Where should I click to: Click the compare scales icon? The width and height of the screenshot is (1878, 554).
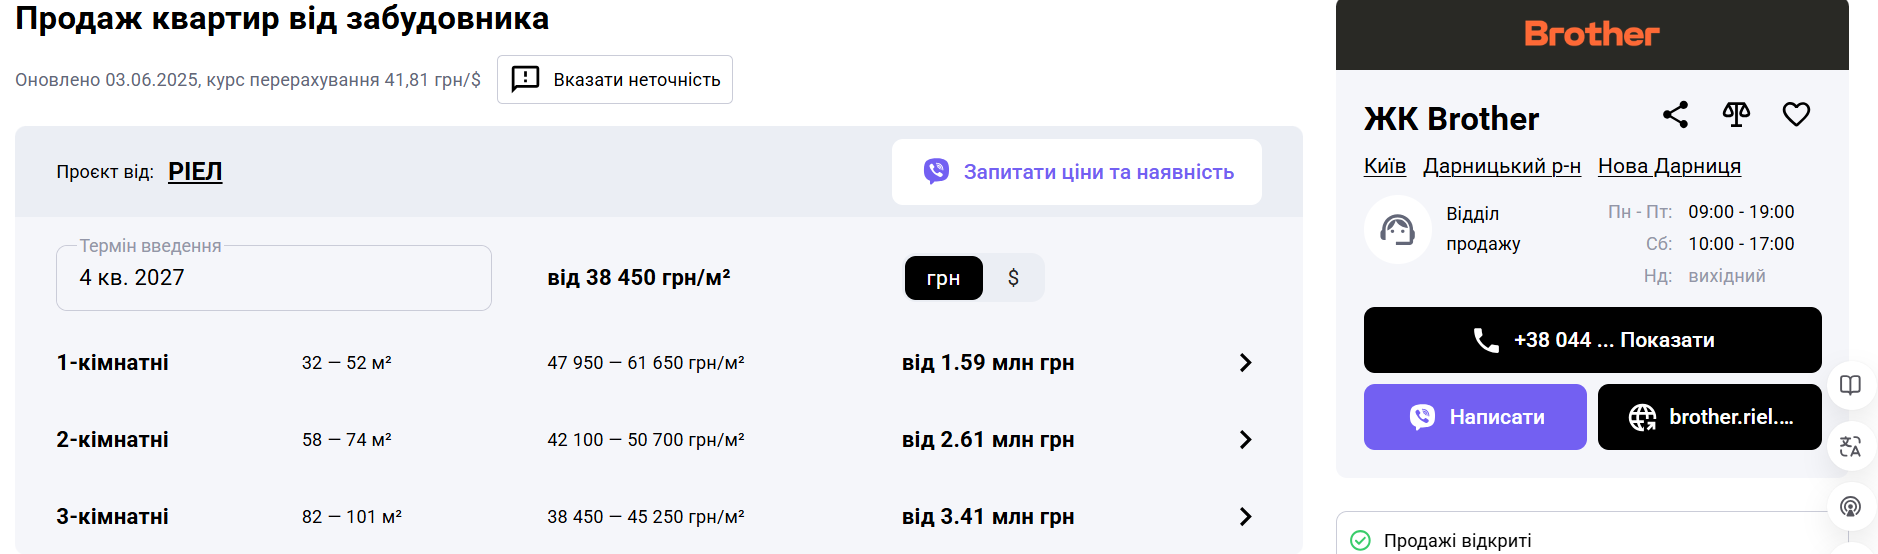pyautogui.click(x=1736, y=115)
